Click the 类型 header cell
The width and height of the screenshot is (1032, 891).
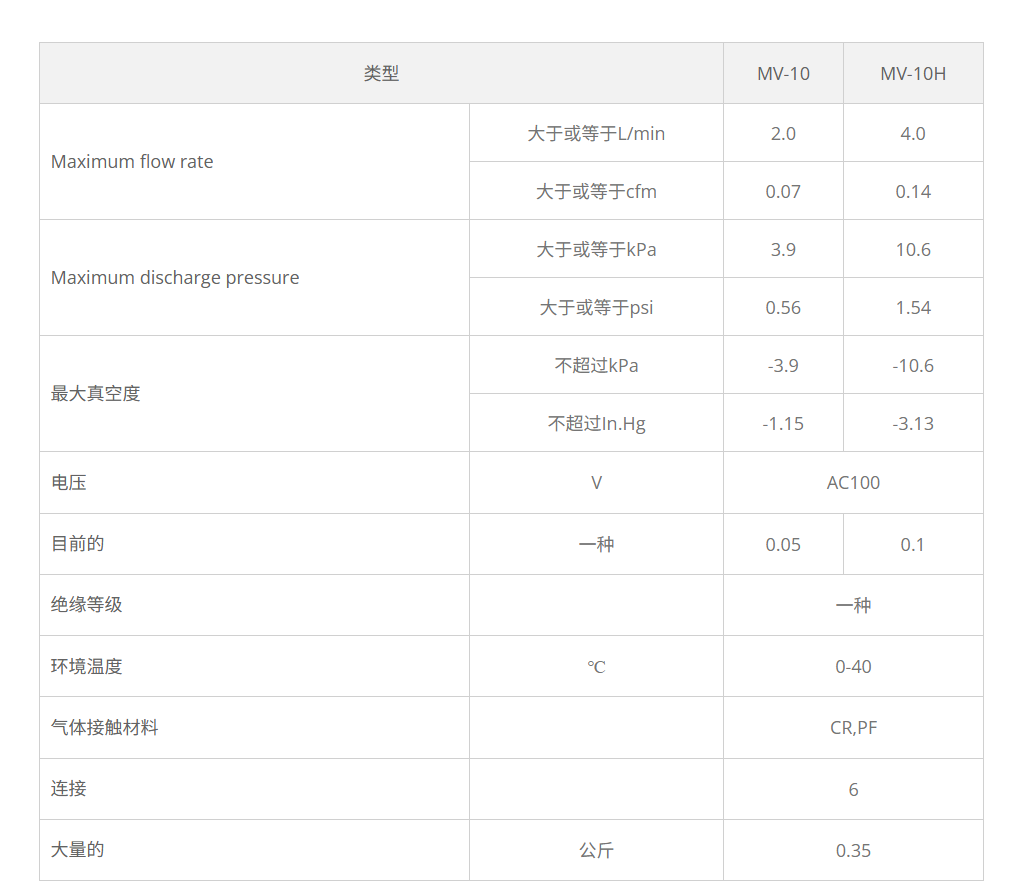tap(380, 72)
